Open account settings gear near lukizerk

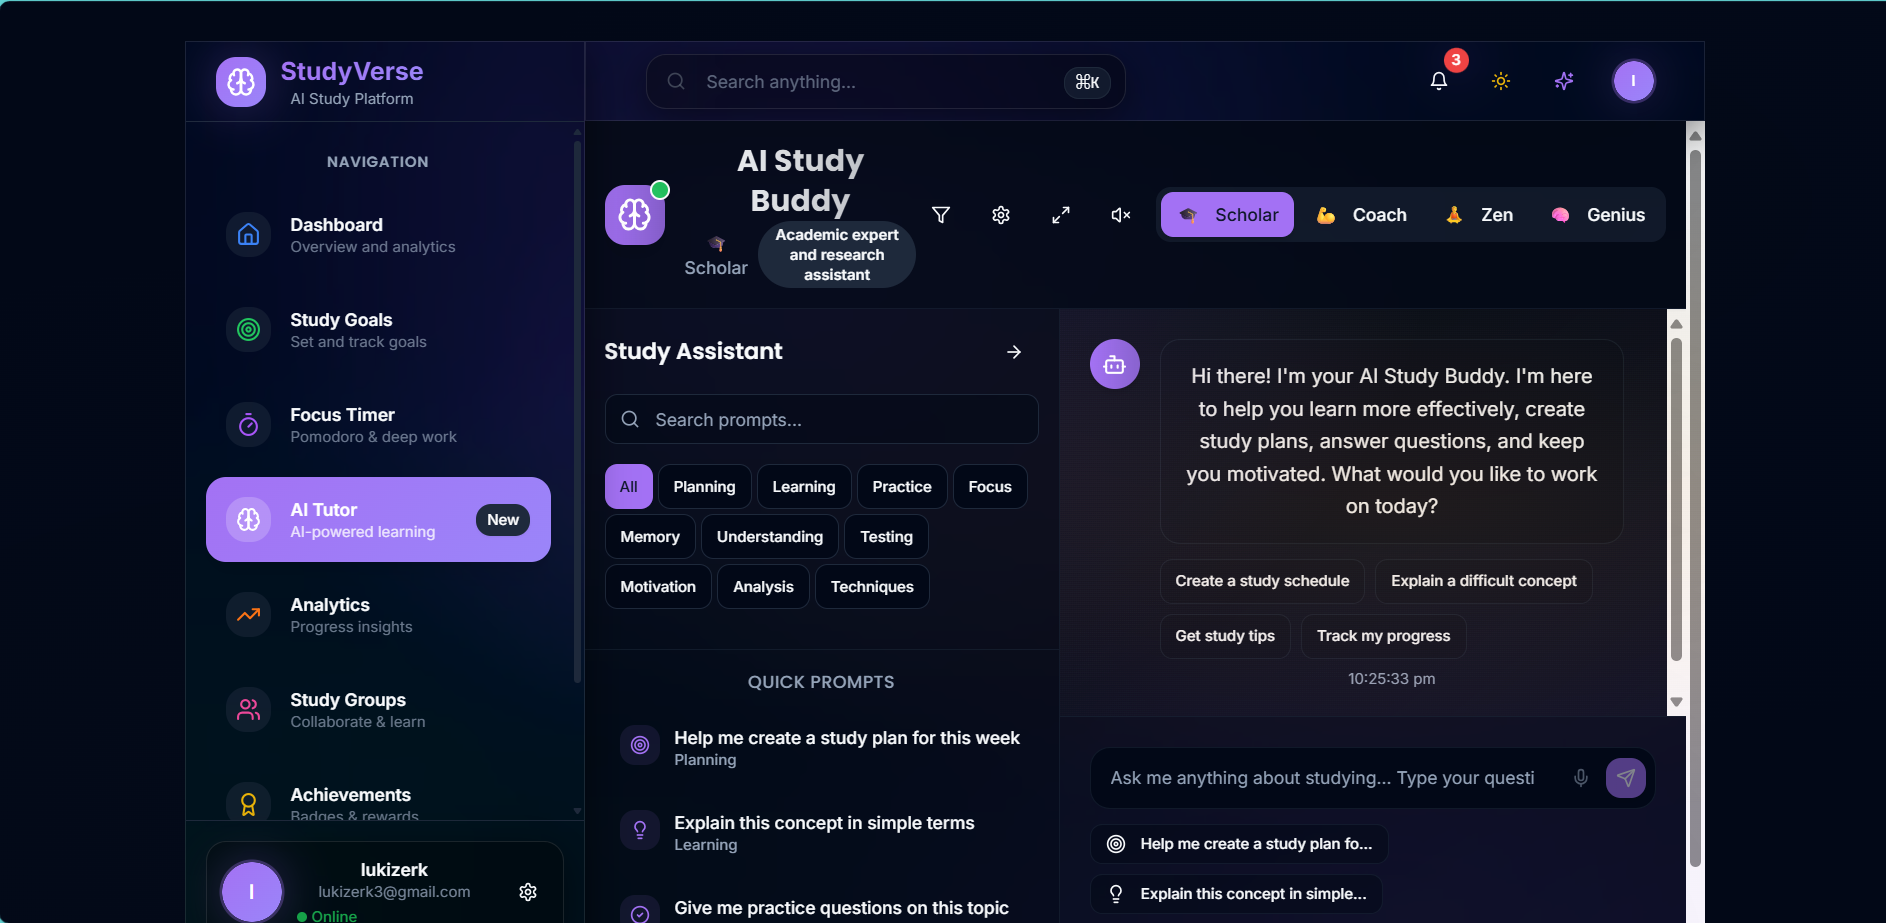point(528,892)
